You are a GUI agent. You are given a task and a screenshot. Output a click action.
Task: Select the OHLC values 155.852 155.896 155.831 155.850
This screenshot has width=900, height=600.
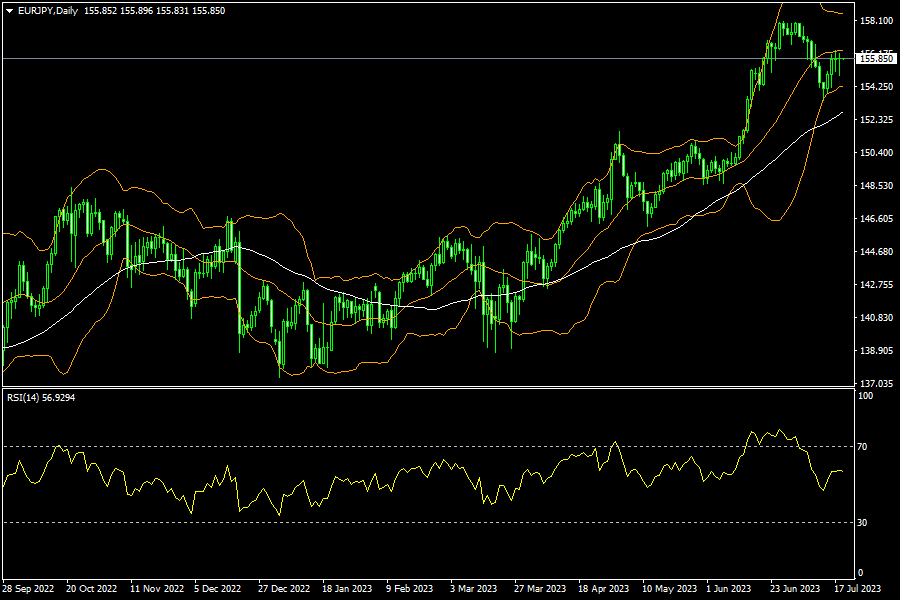(x=154, y=11)
